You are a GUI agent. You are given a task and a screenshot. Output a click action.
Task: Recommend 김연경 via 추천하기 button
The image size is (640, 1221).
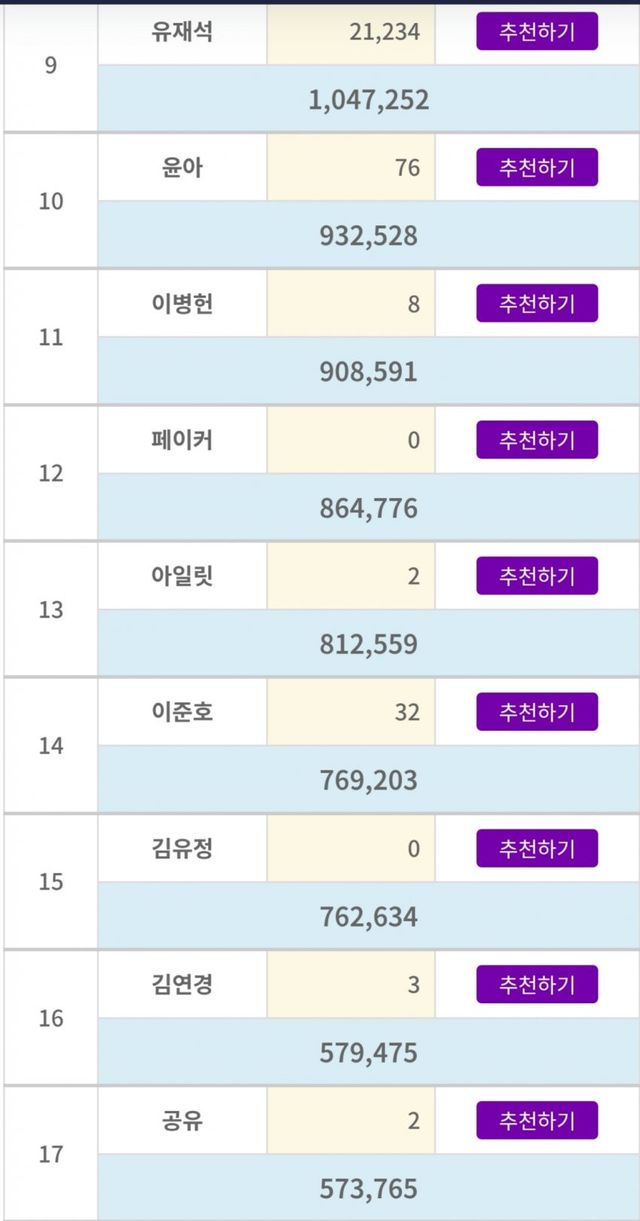pyautogui.click(x=537, y=984)
